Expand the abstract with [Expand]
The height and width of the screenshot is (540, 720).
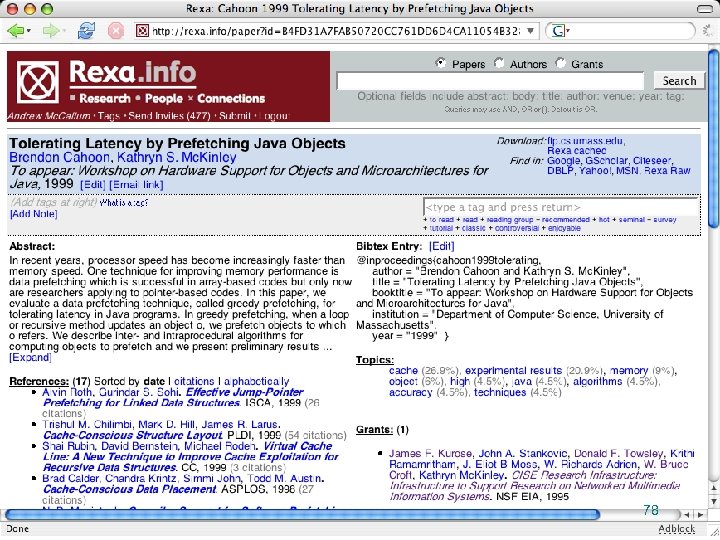(30, 358)
